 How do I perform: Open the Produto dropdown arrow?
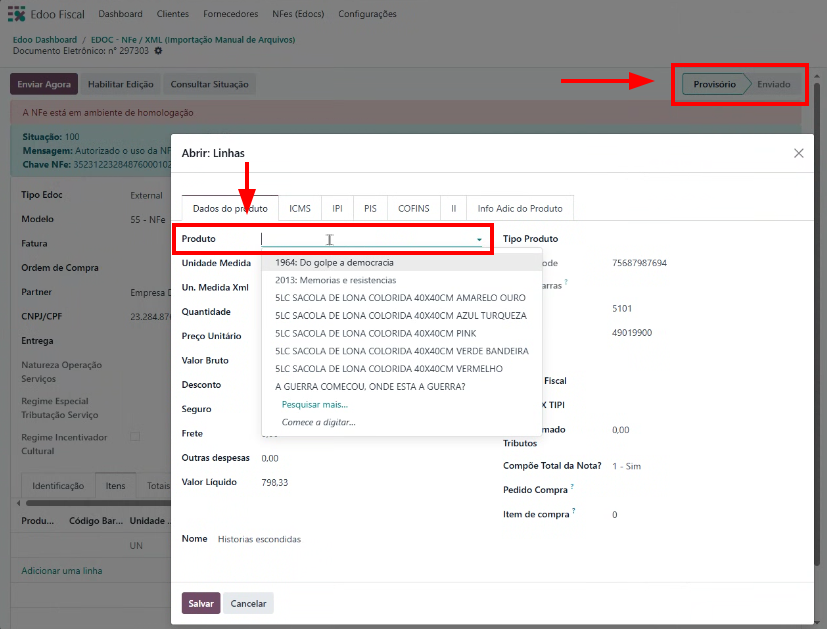tap(479, 239)
